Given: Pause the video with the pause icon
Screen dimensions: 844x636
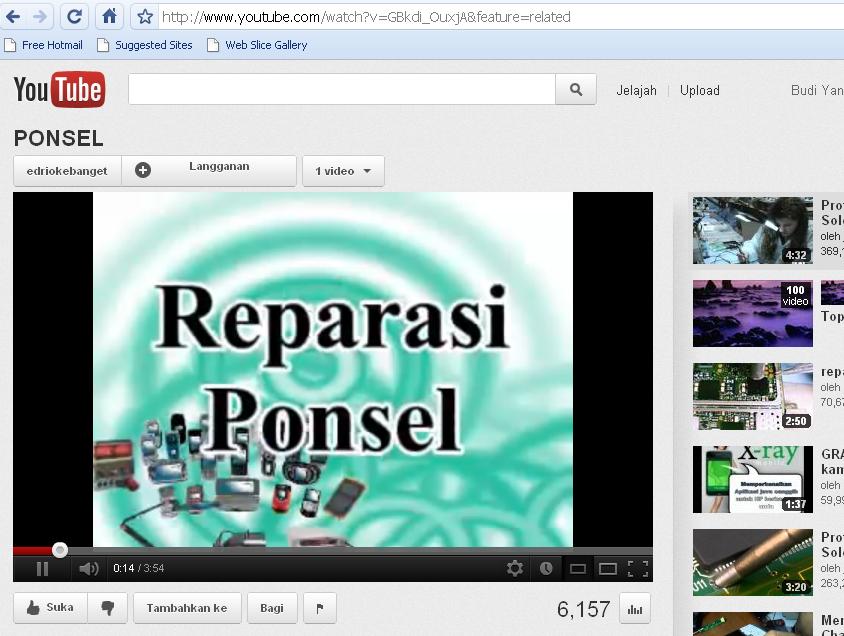Looking at the screenshot, I should 42,569.
